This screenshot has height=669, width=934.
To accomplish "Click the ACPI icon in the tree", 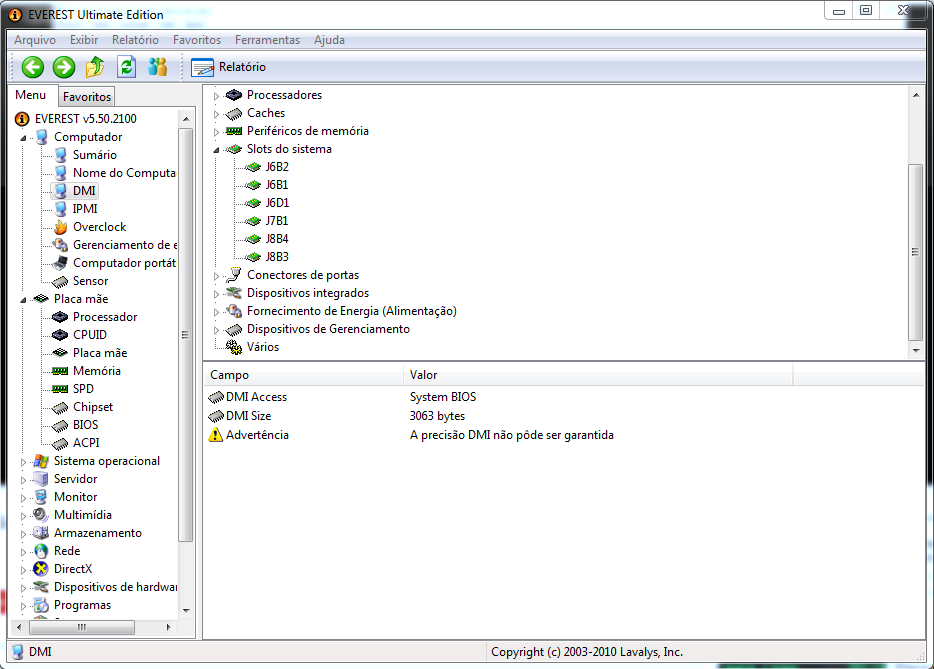I will point(60,443).
